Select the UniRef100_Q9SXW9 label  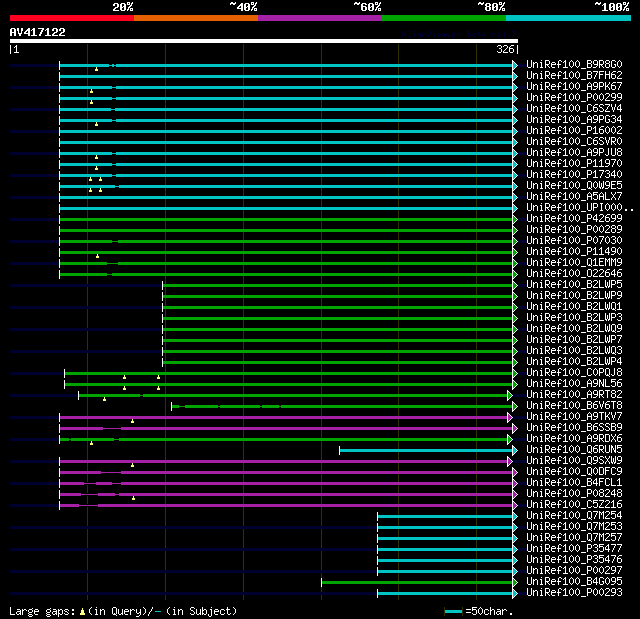pyautogui.click(x=574, y=461)
